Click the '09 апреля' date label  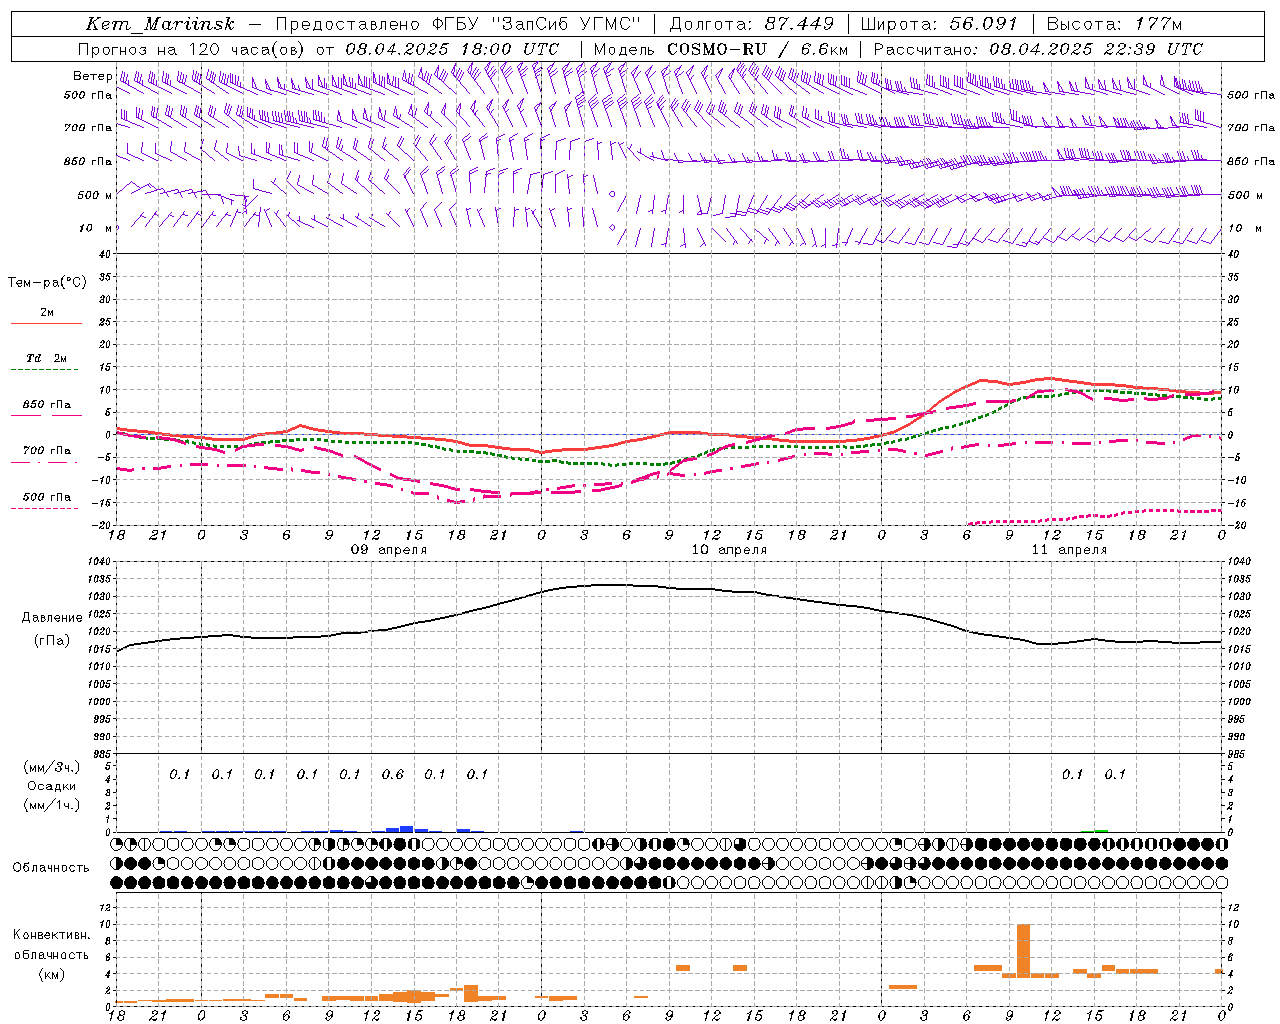click(389, 550)
